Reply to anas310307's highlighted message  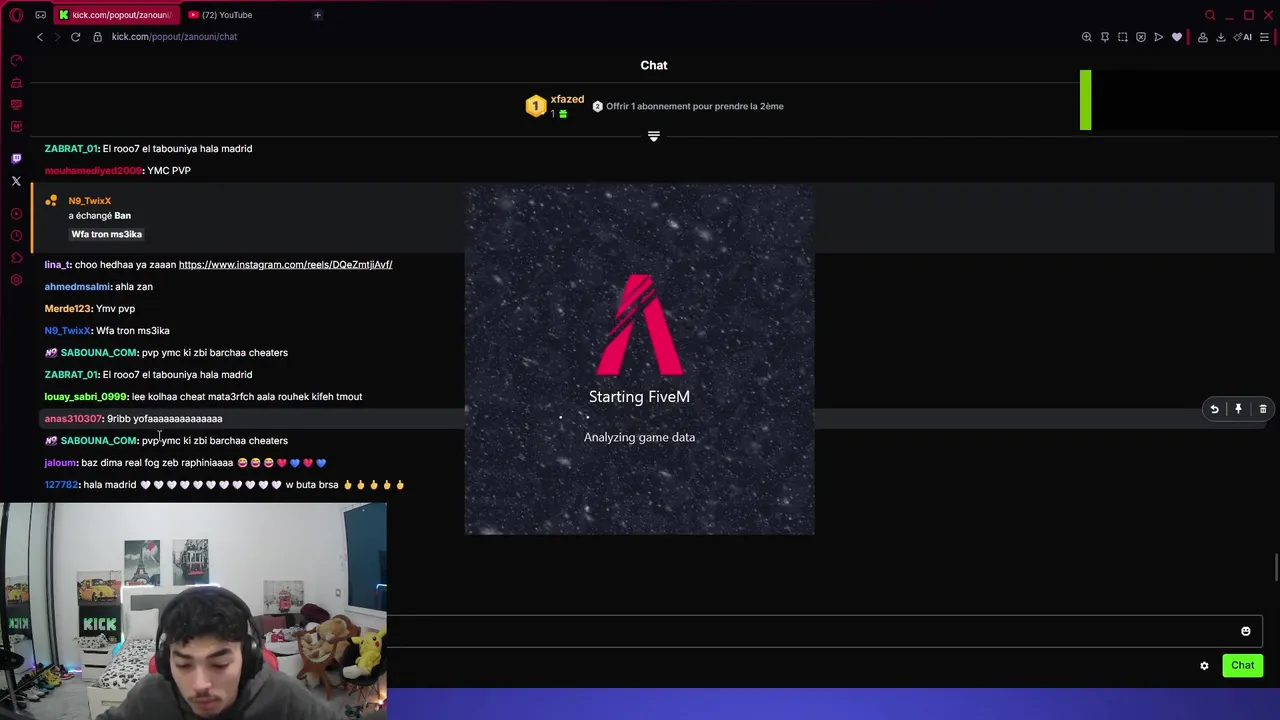[x=1214, y=409]
